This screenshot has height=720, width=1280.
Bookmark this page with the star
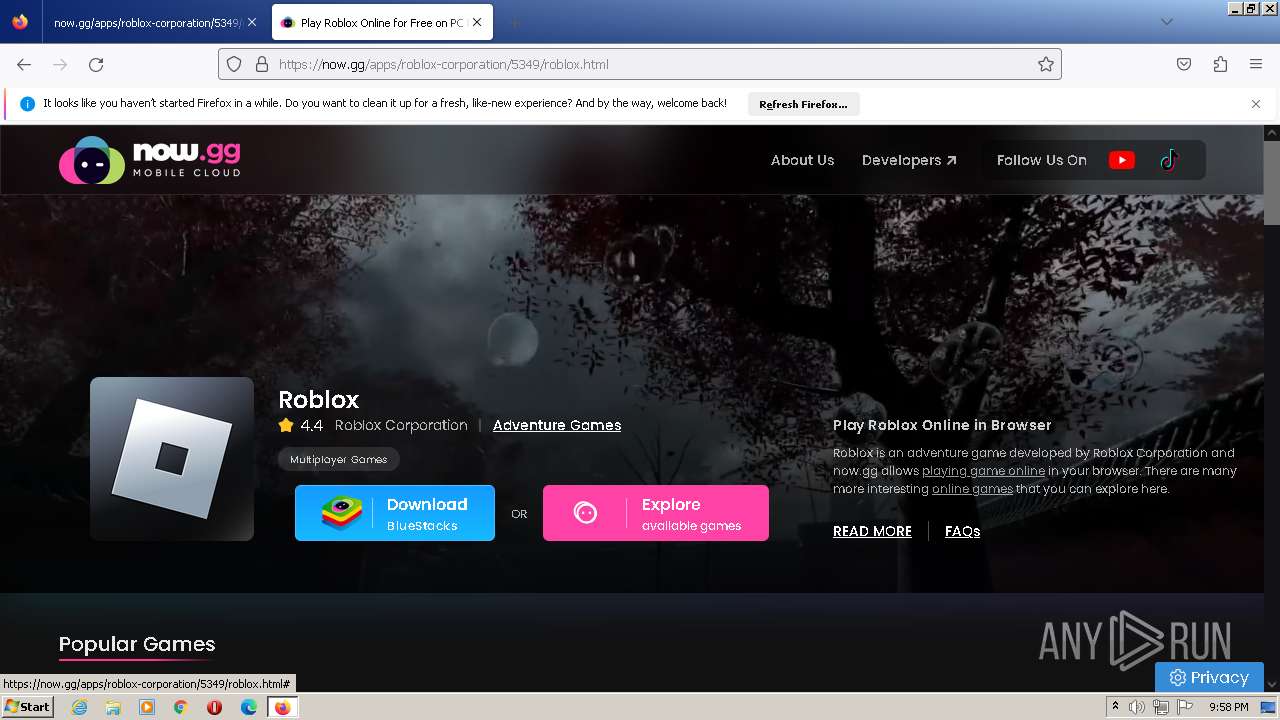pos(1046,64)
